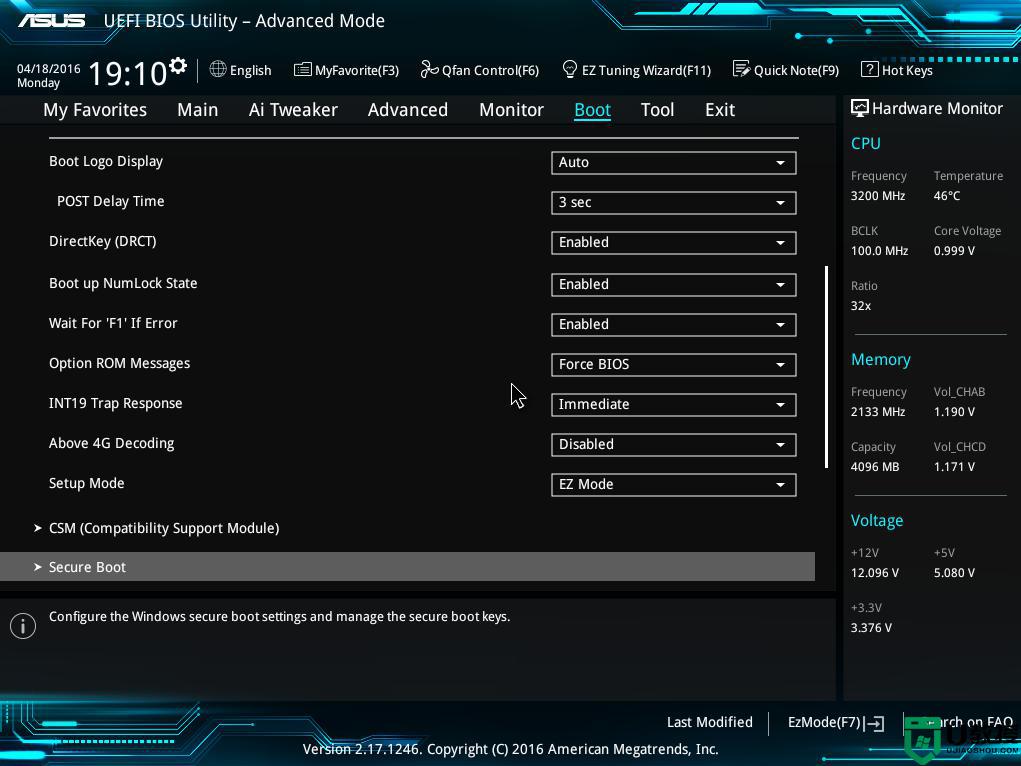Screen dimensions: 1021x766
Task: Click the Last Modified button
Action: click(709, 722)
